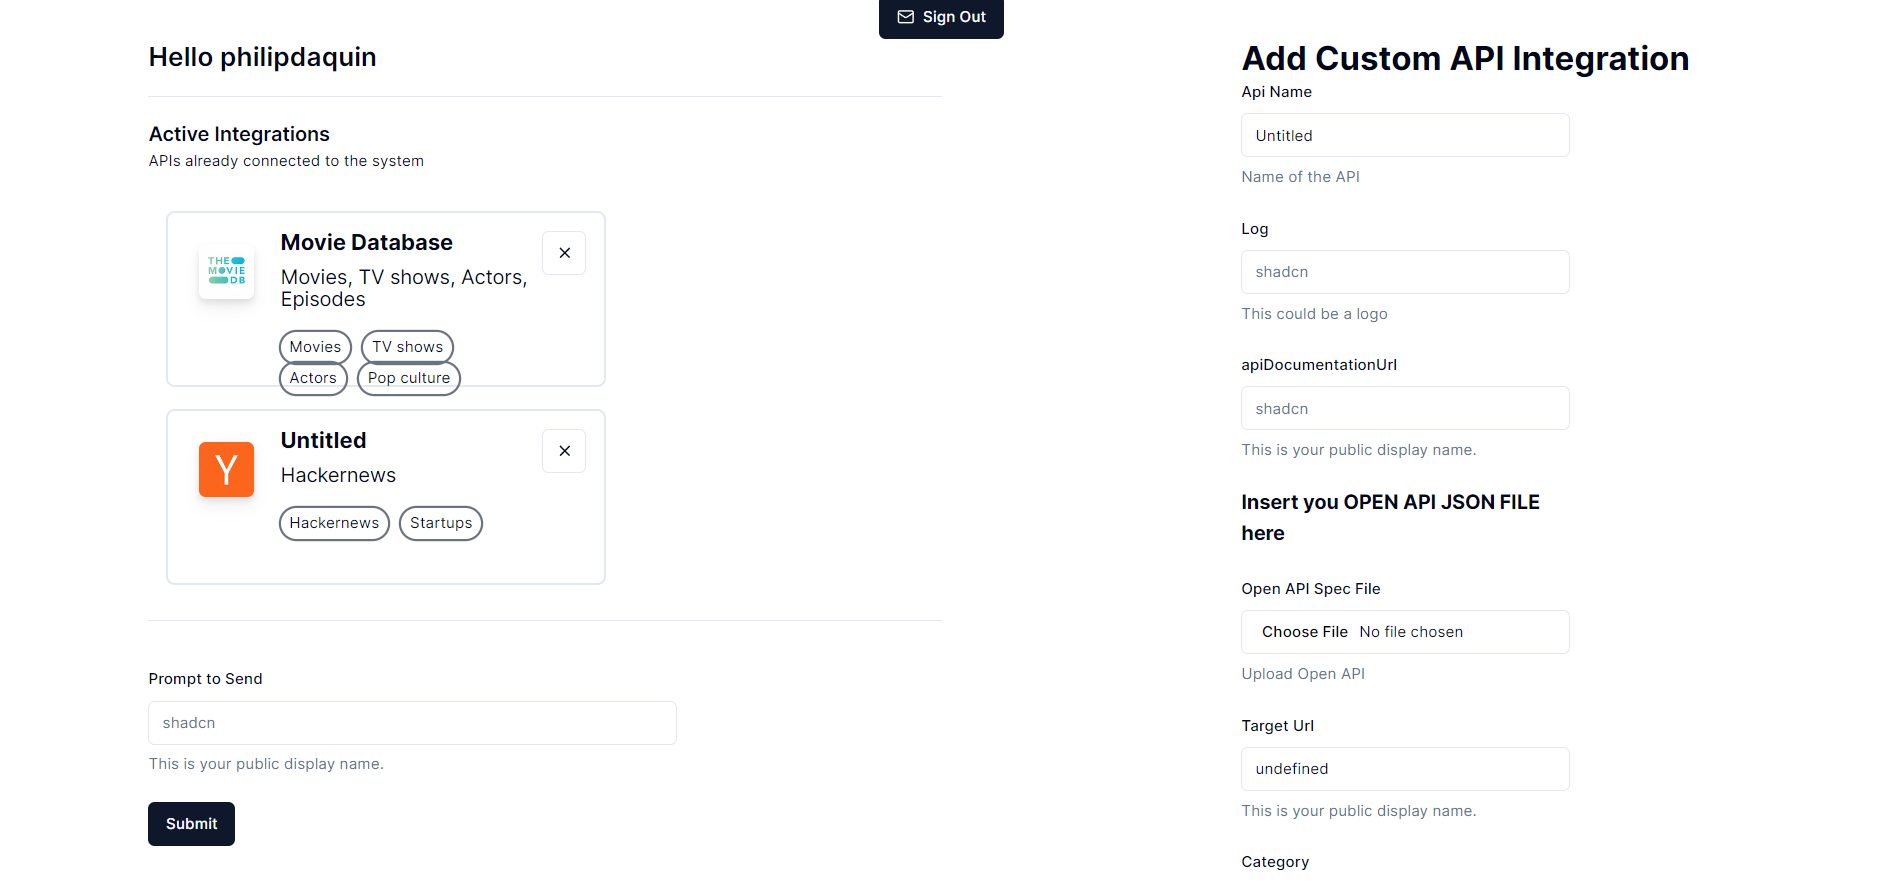Remove the Movie Database integration
This screenshot has height=882, width=1885.
(564, 253)
